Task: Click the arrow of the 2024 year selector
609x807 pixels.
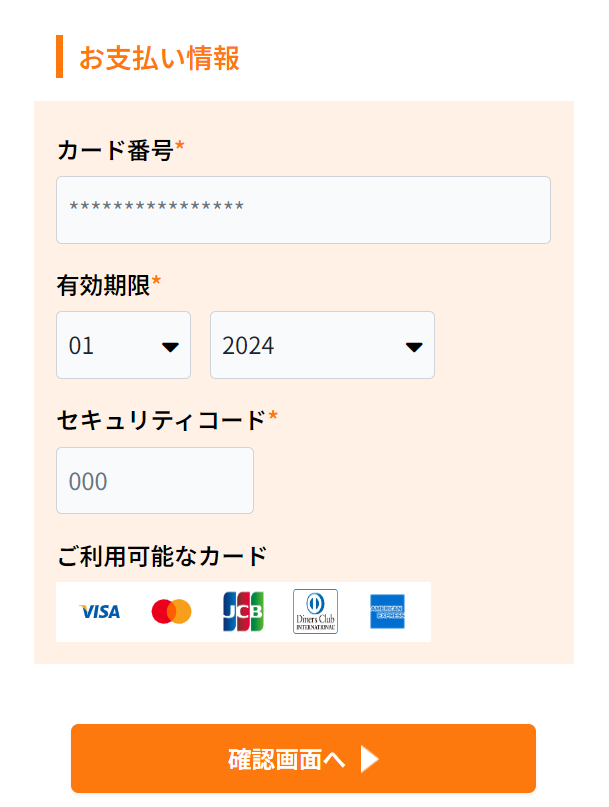Action: pyautogui.click(x=414, y=347)
